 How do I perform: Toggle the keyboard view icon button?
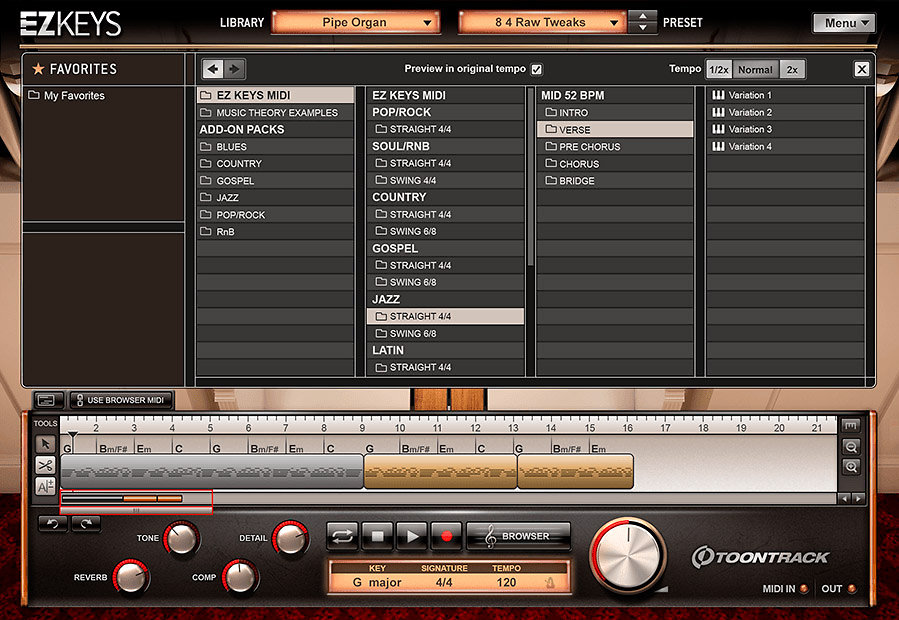pyautogui.click(x=48, y=400)
